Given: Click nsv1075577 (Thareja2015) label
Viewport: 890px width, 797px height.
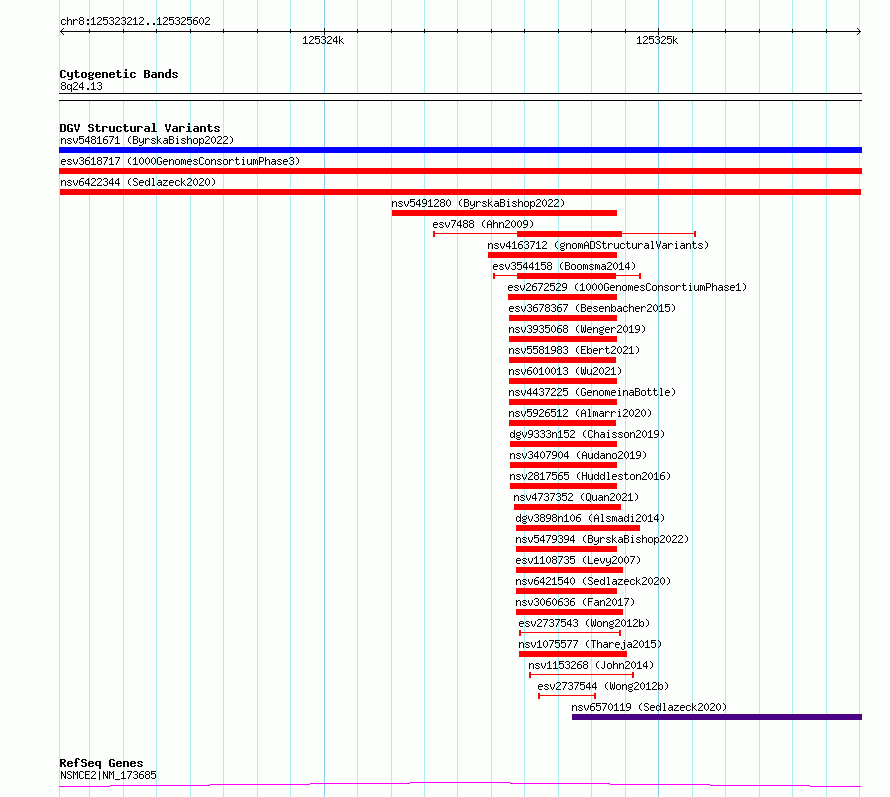Looking at the screenshot, I should click(x=590, y=644).
